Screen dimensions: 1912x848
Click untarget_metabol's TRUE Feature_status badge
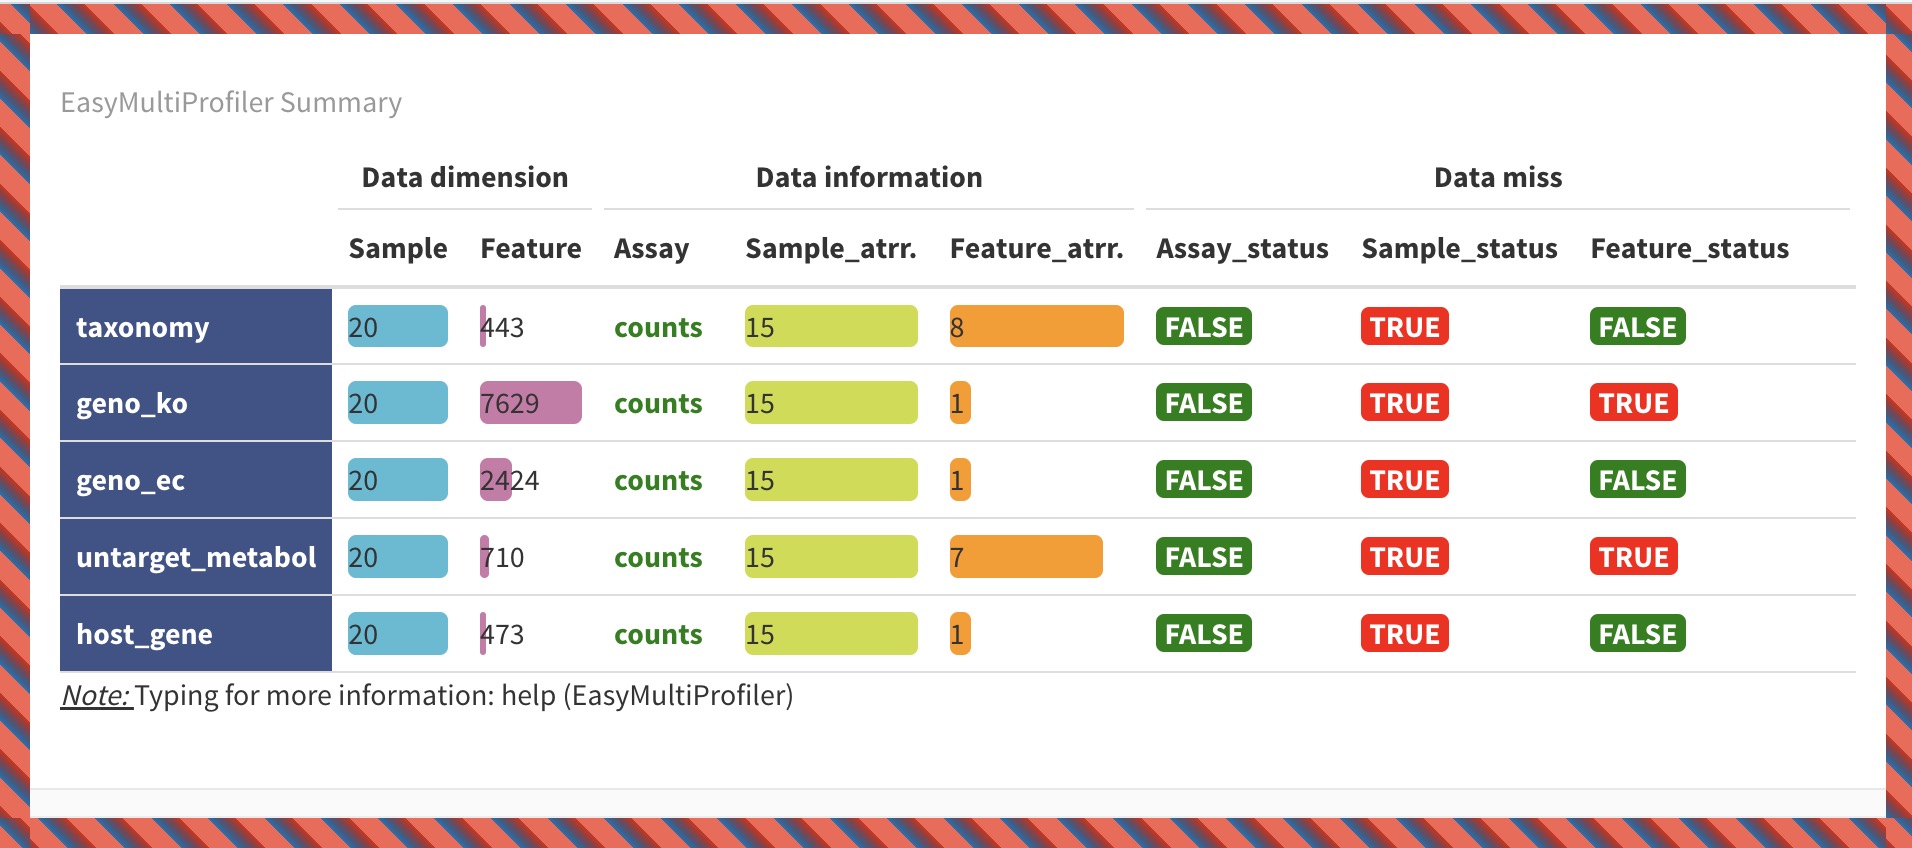(x=1633, y=557)
